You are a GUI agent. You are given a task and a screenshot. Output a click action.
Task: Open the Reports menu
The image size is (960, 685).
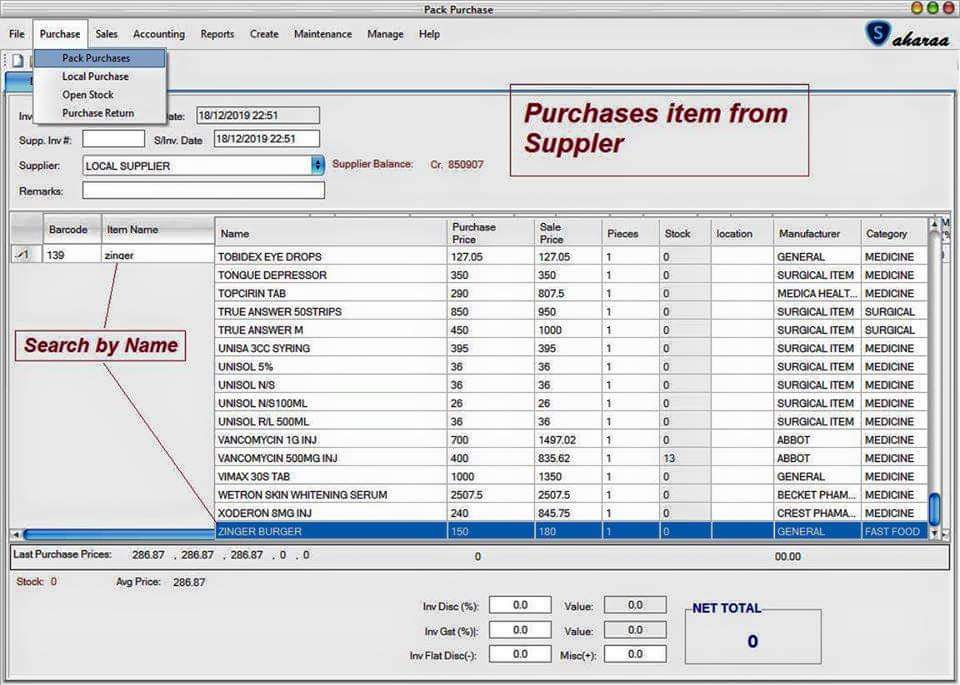coord(217,34)
